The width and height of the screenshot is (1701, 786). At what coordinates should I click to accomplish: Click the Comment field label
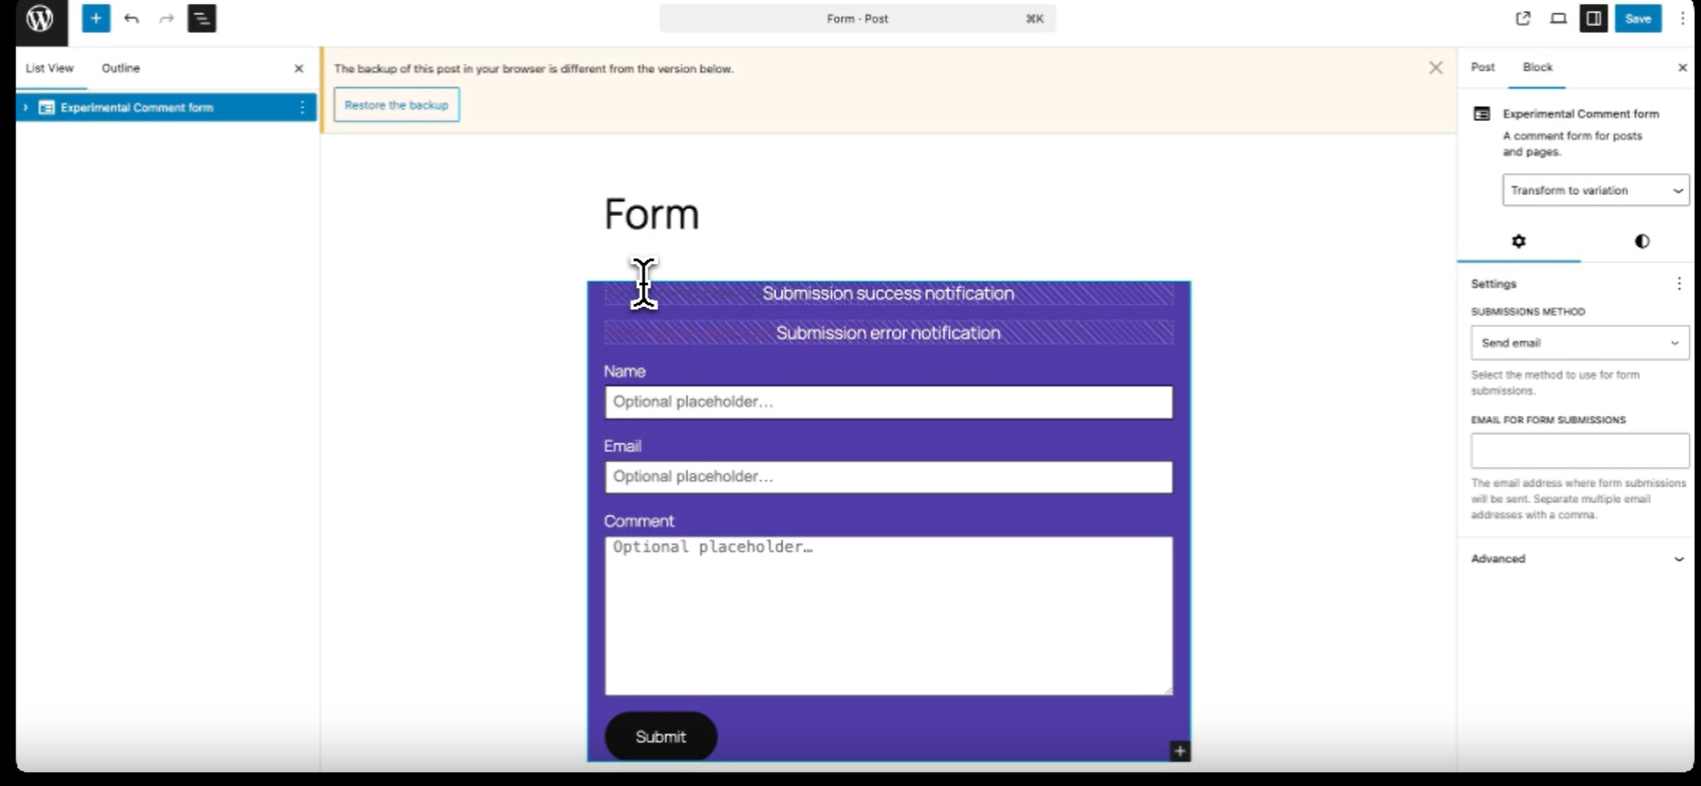[639, 521]
